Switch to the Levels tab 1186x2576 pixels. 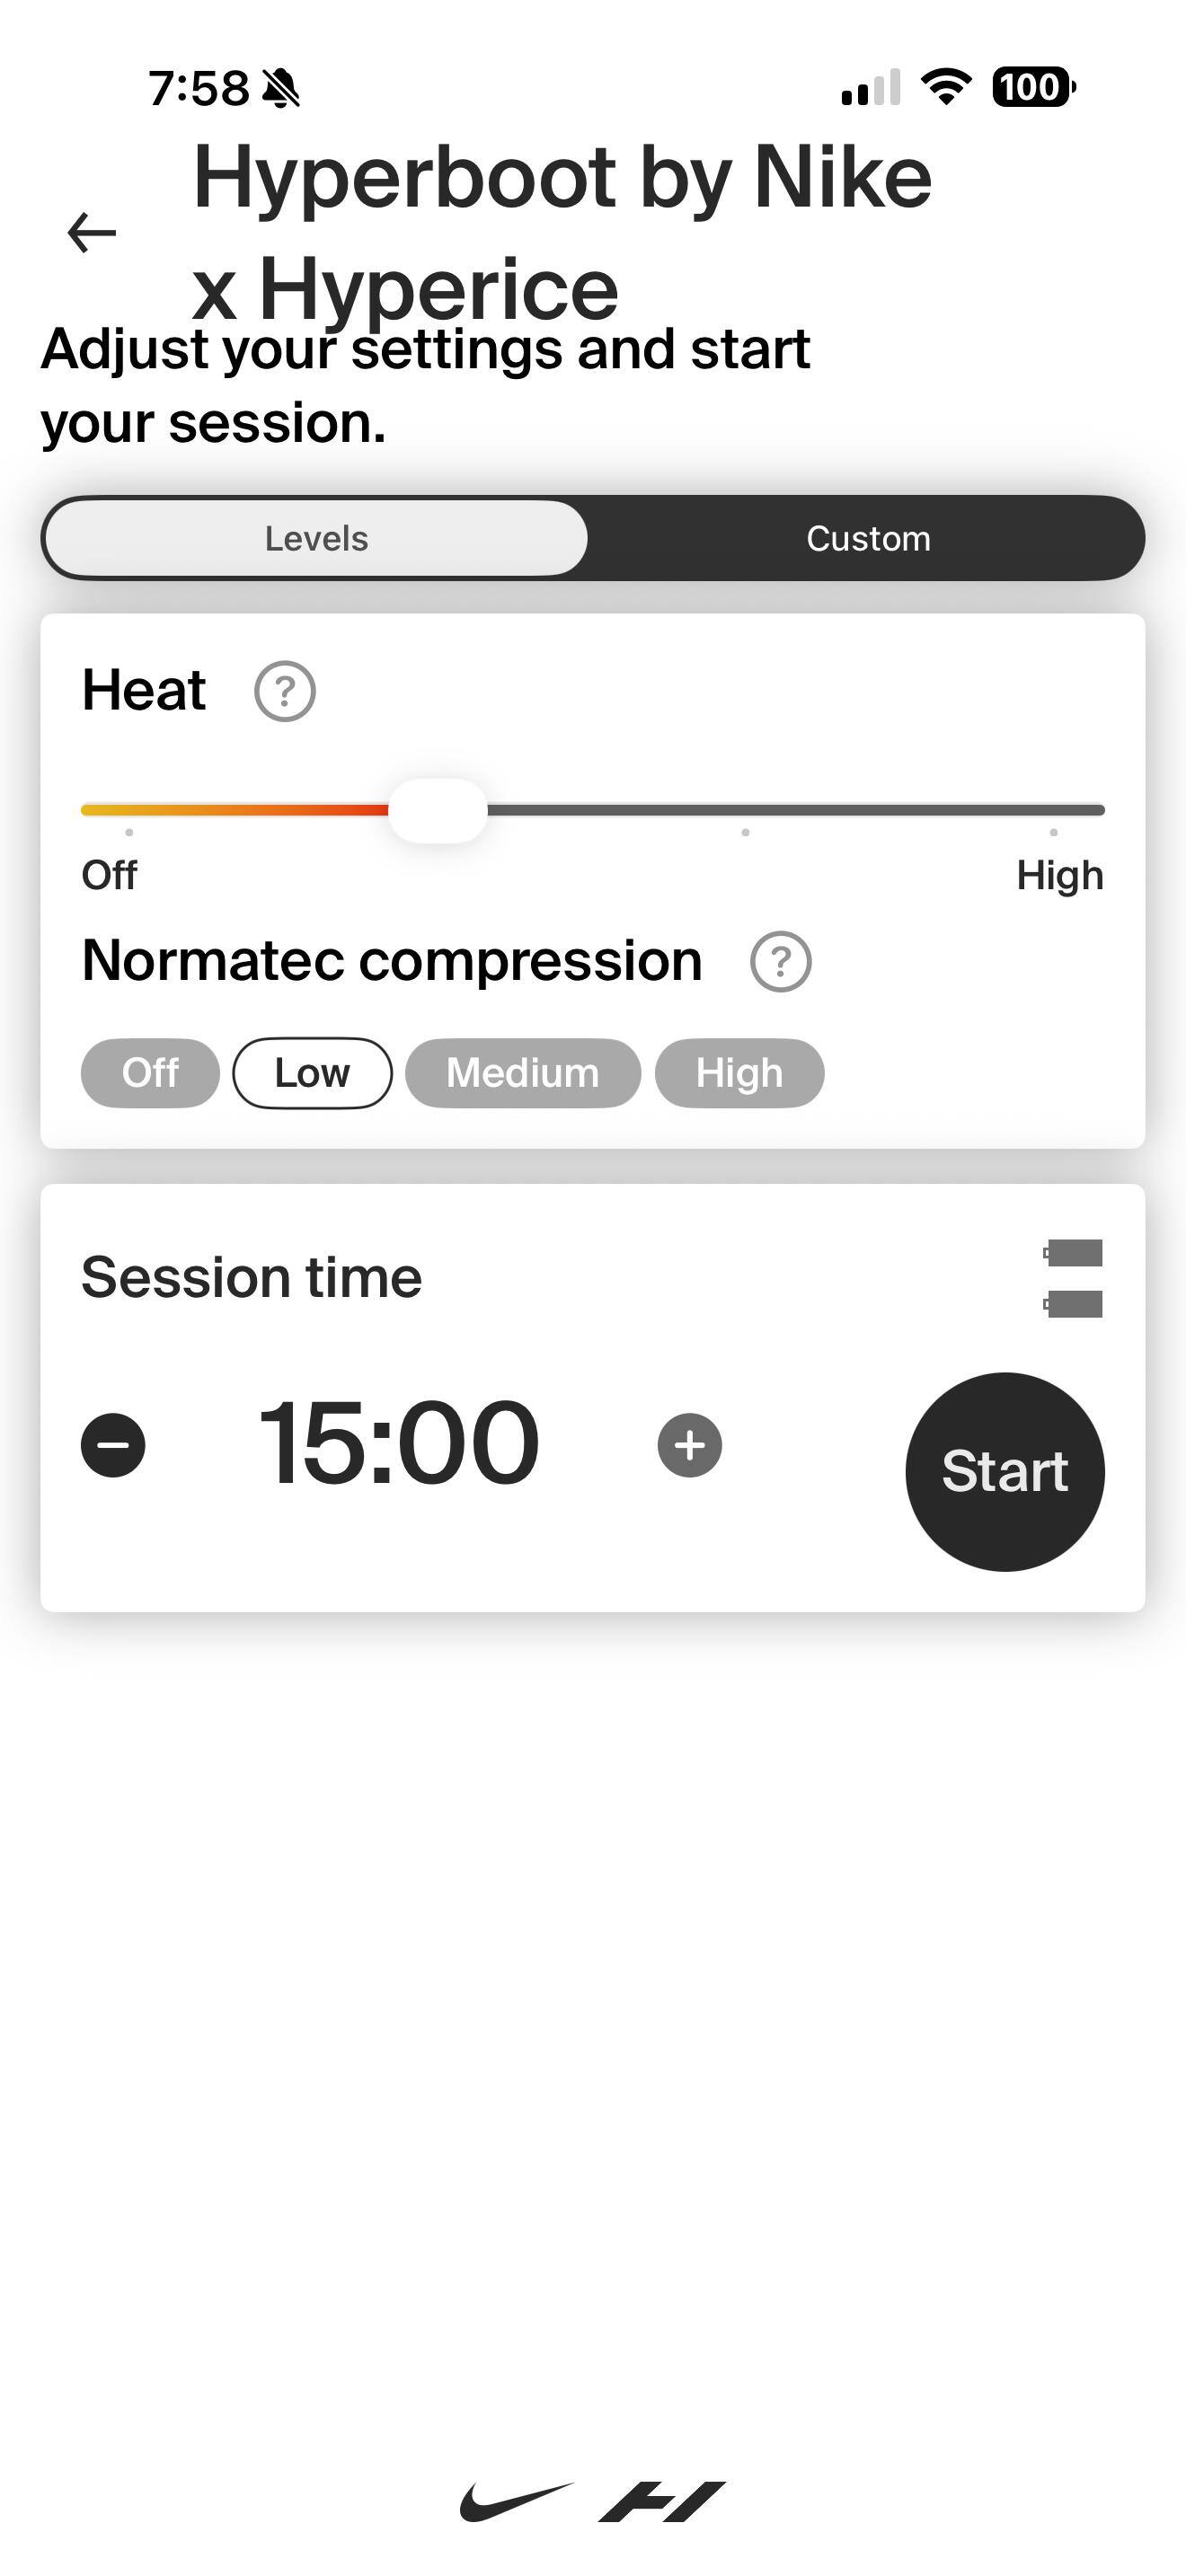point(316,538)
